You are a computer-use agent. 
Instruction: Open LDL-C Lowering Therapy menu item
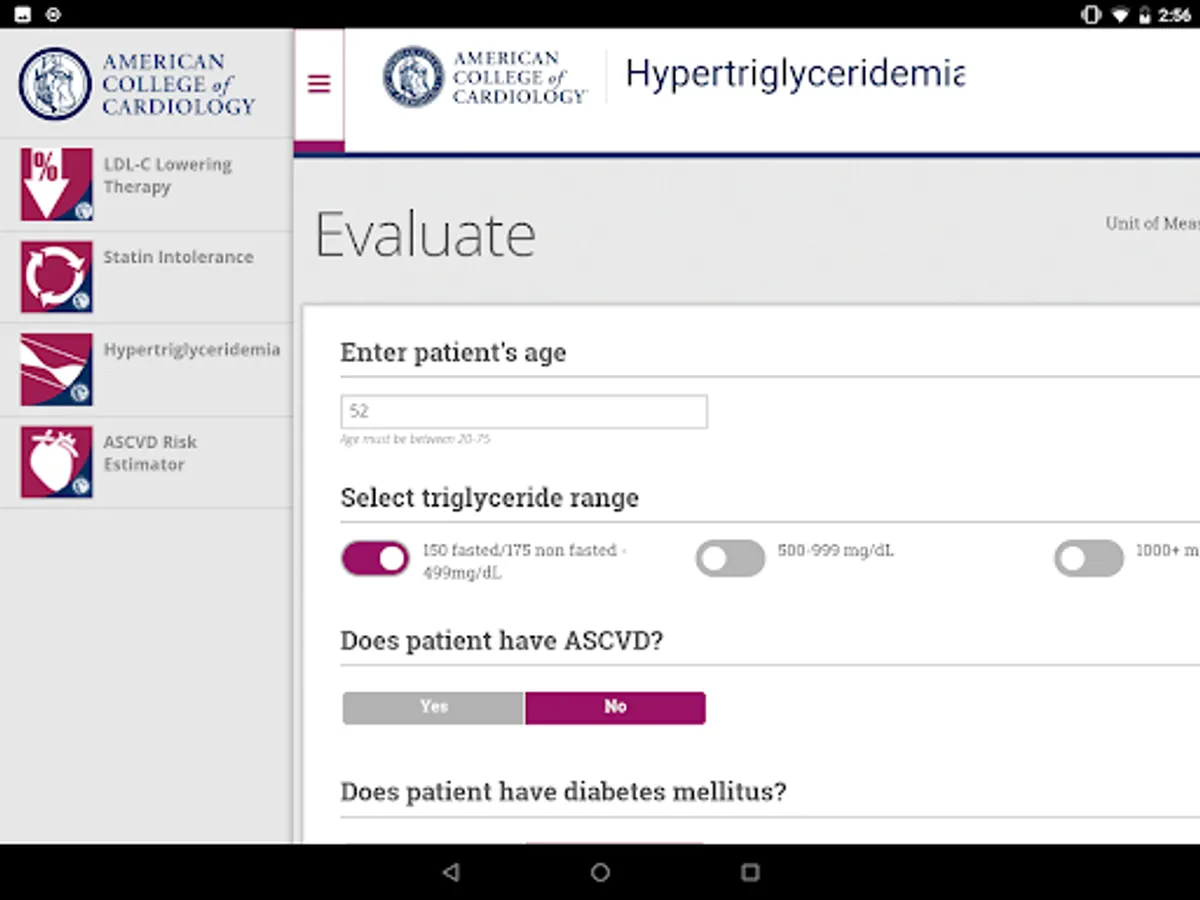146,185
